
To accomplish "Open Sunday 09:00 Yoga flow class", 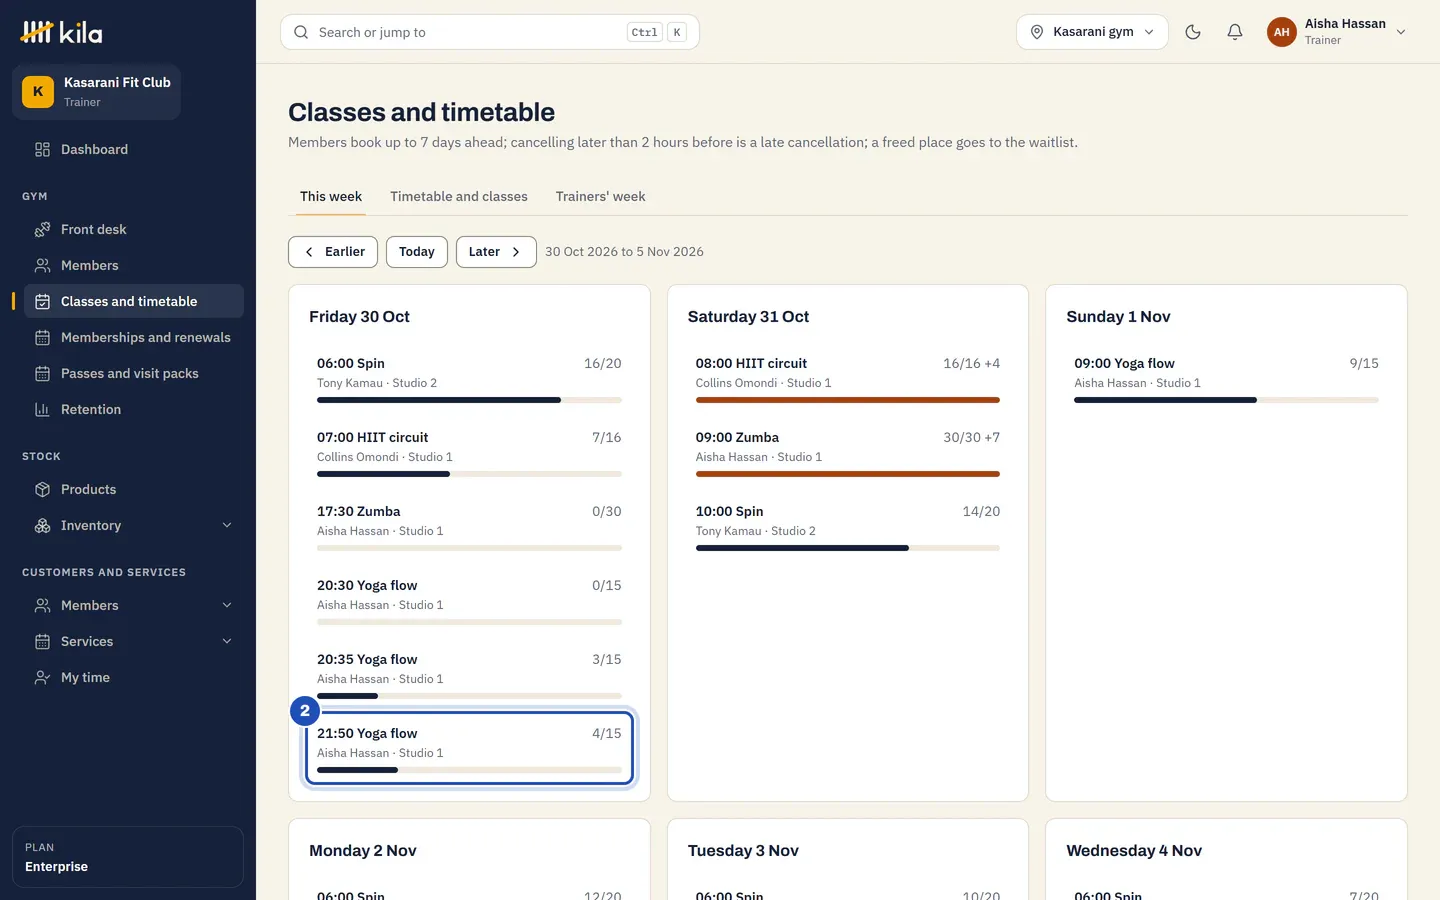I will point(1226,379).
